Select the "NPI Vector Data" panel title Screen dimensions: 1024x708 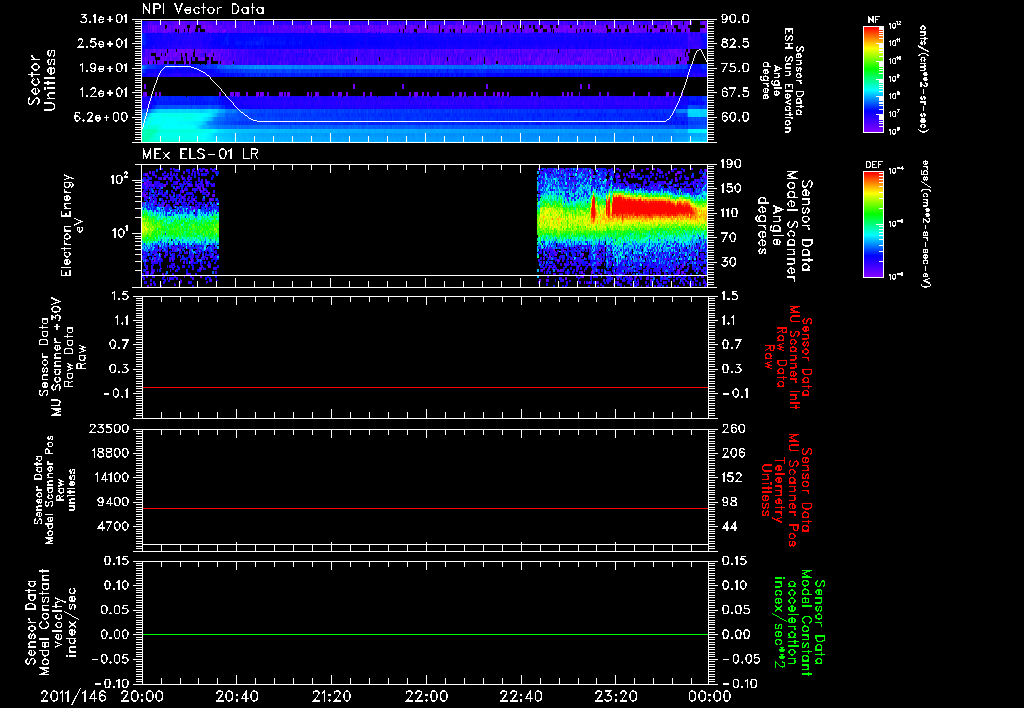[x=204, y=9]
